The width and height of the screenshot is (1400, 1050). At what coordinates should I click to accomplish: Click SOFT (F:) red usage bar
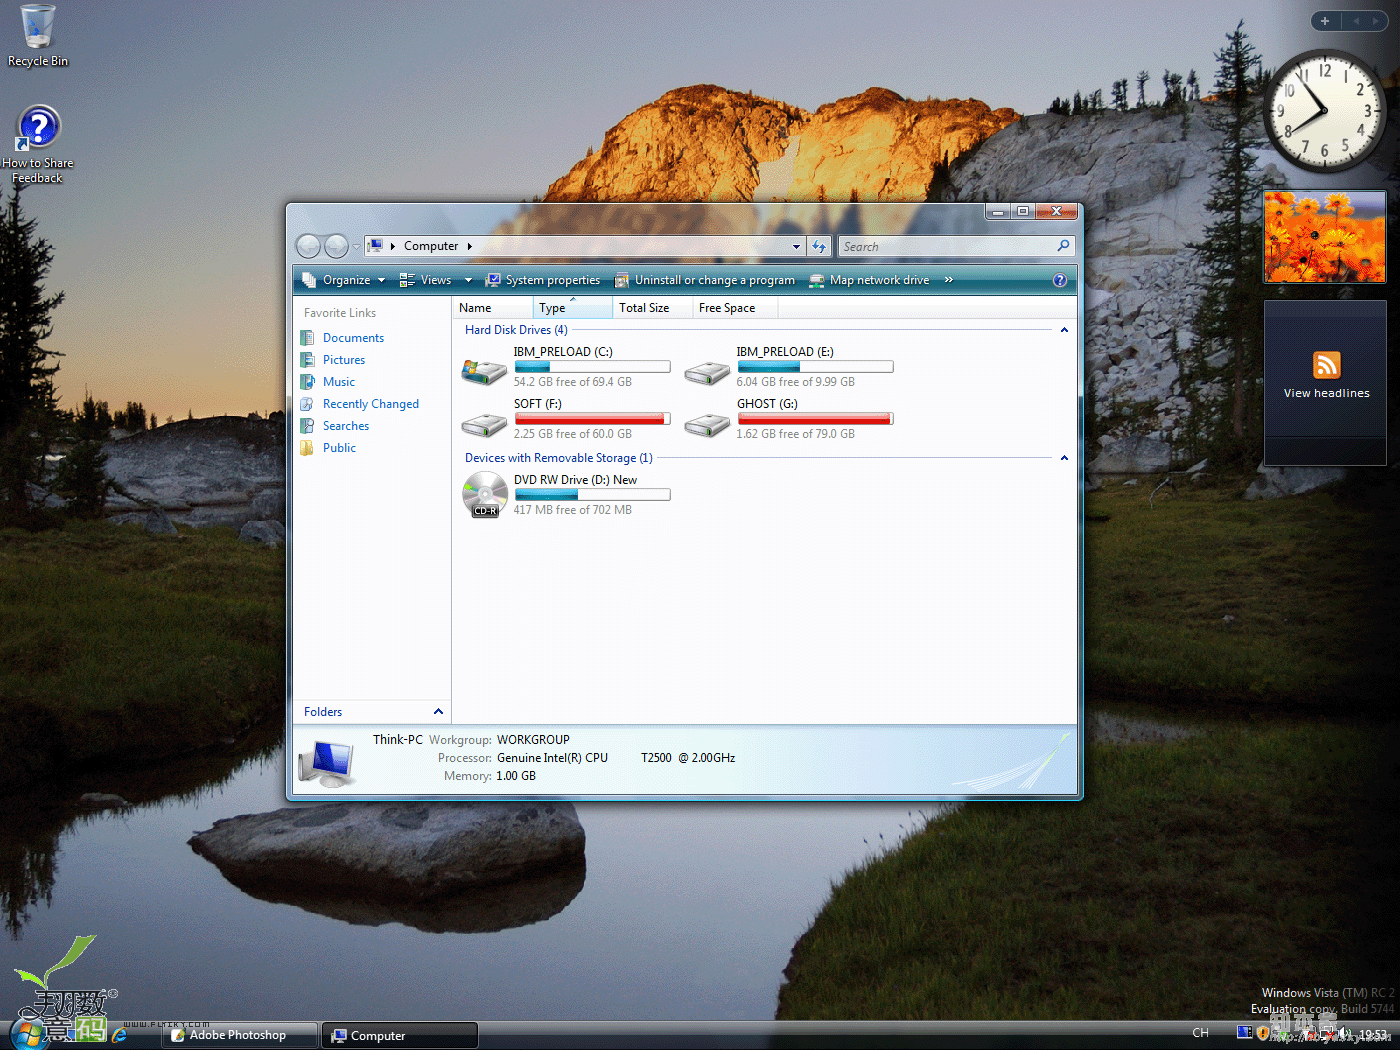tap(592, 419)
